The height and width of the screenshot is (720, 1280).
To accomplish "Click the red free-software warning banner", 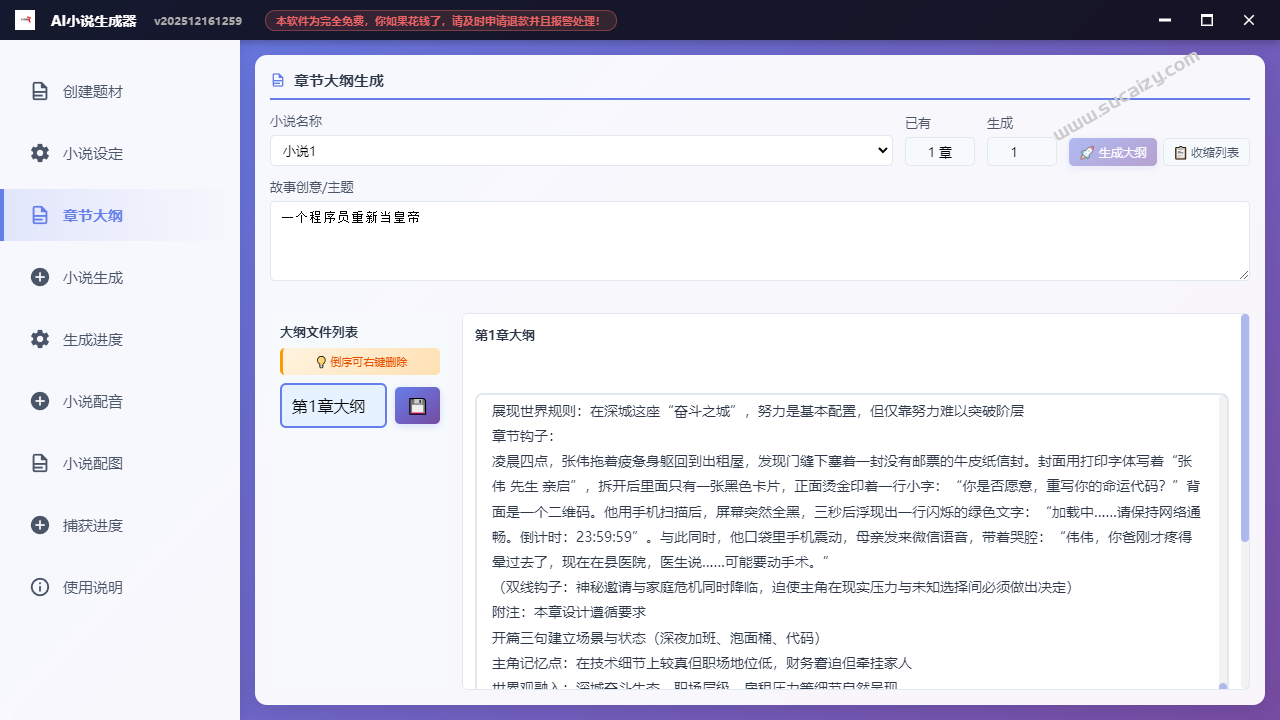I will pos(440,19).
